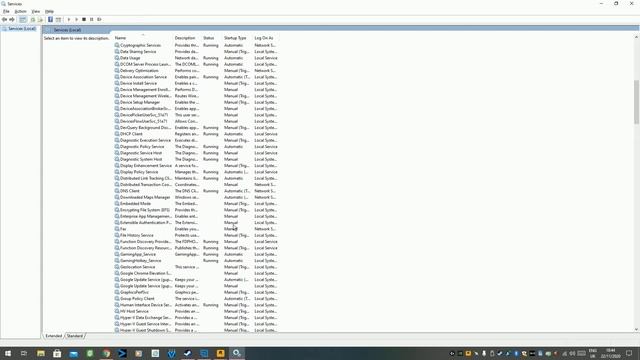This screenshot has height=360, width=640.
Task: Open the File menu
Action: coord(6,11)
